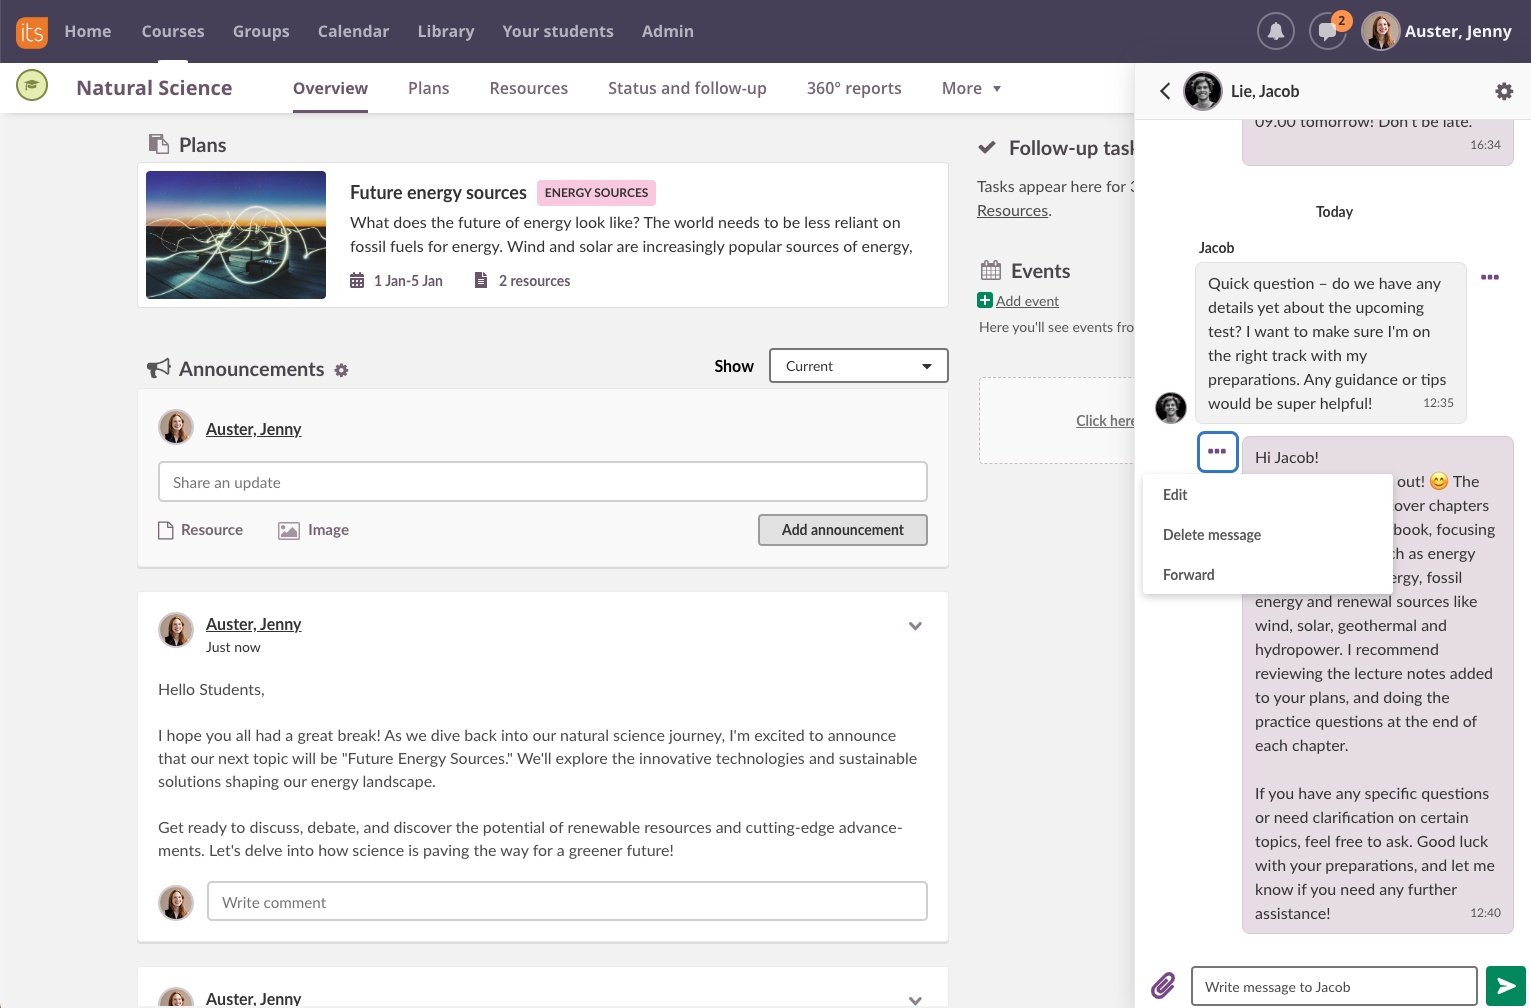Open Announcements settings gear icon
The height and width of the screenshot is (1008, 1531).
click(341, 370)
